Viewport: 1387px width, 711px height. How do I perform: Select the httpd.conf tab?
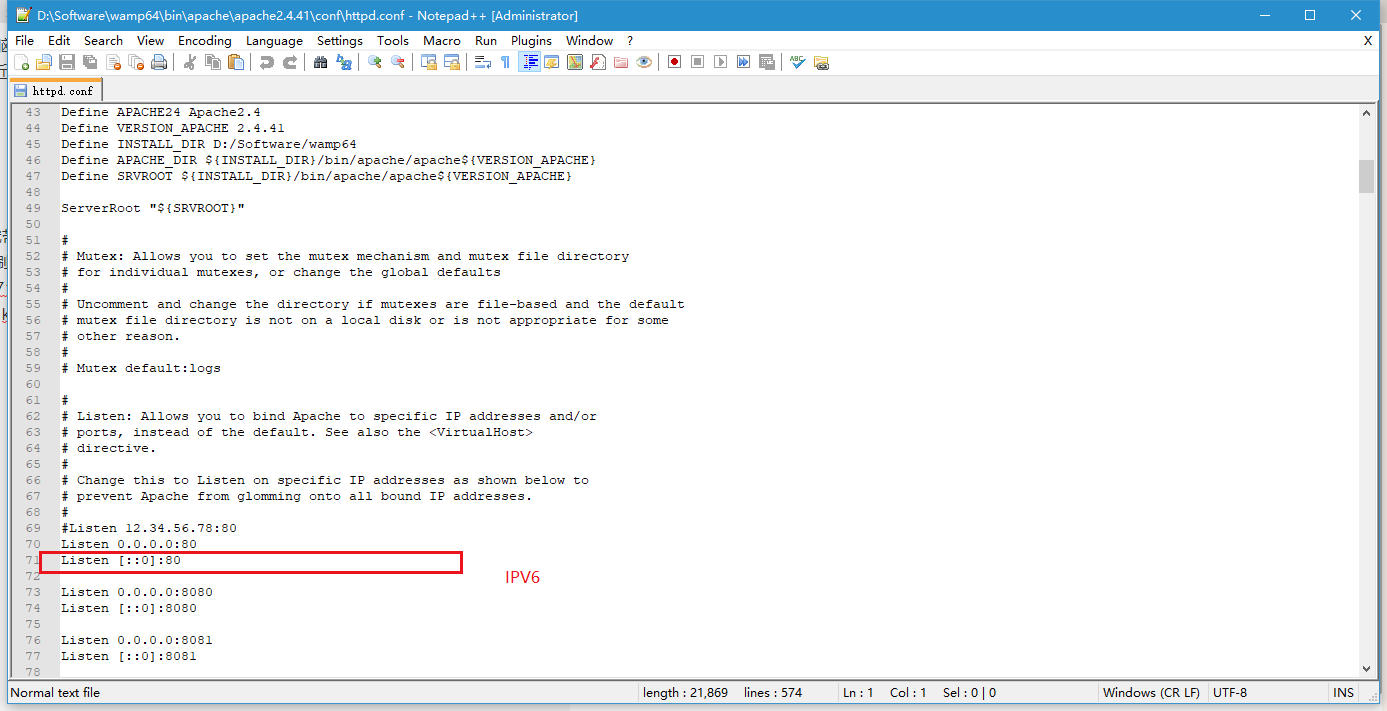click(x=55, y=90)
